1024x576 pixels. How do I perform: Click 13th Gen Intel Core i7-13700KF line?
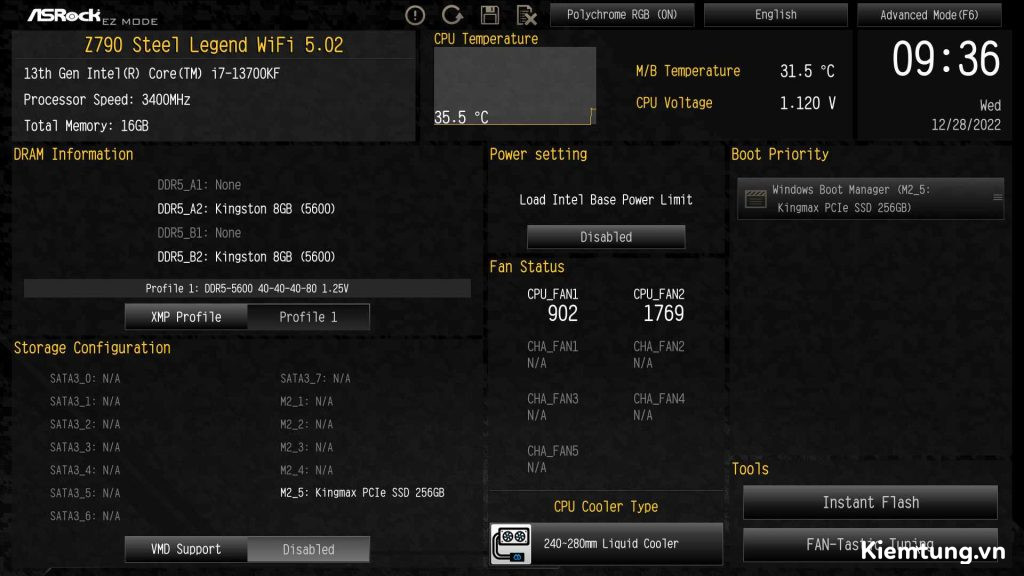pyautogui.click(x=152, y=74)
